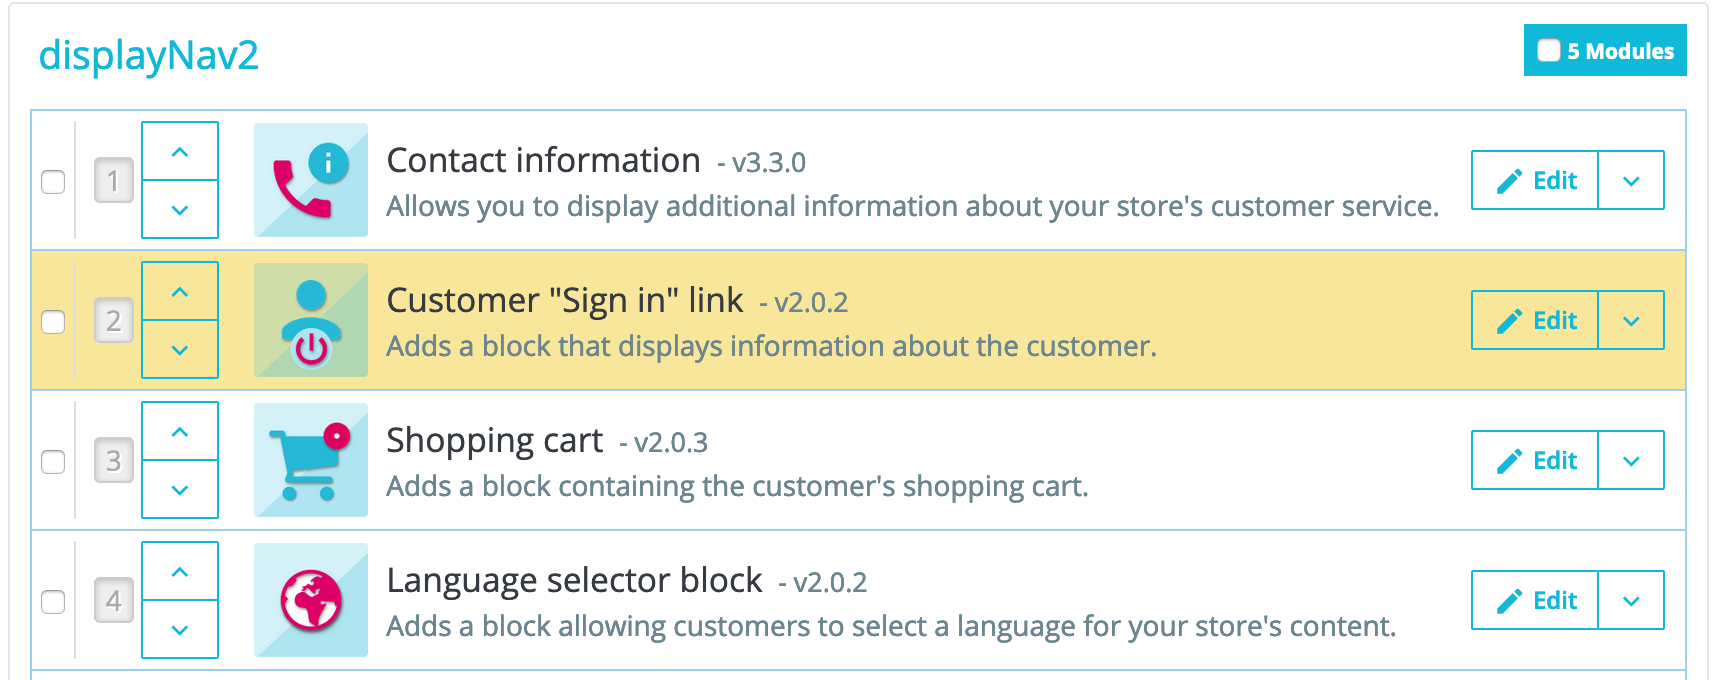
Task: Move Customer Sign in link up
Action: [180, 291]
